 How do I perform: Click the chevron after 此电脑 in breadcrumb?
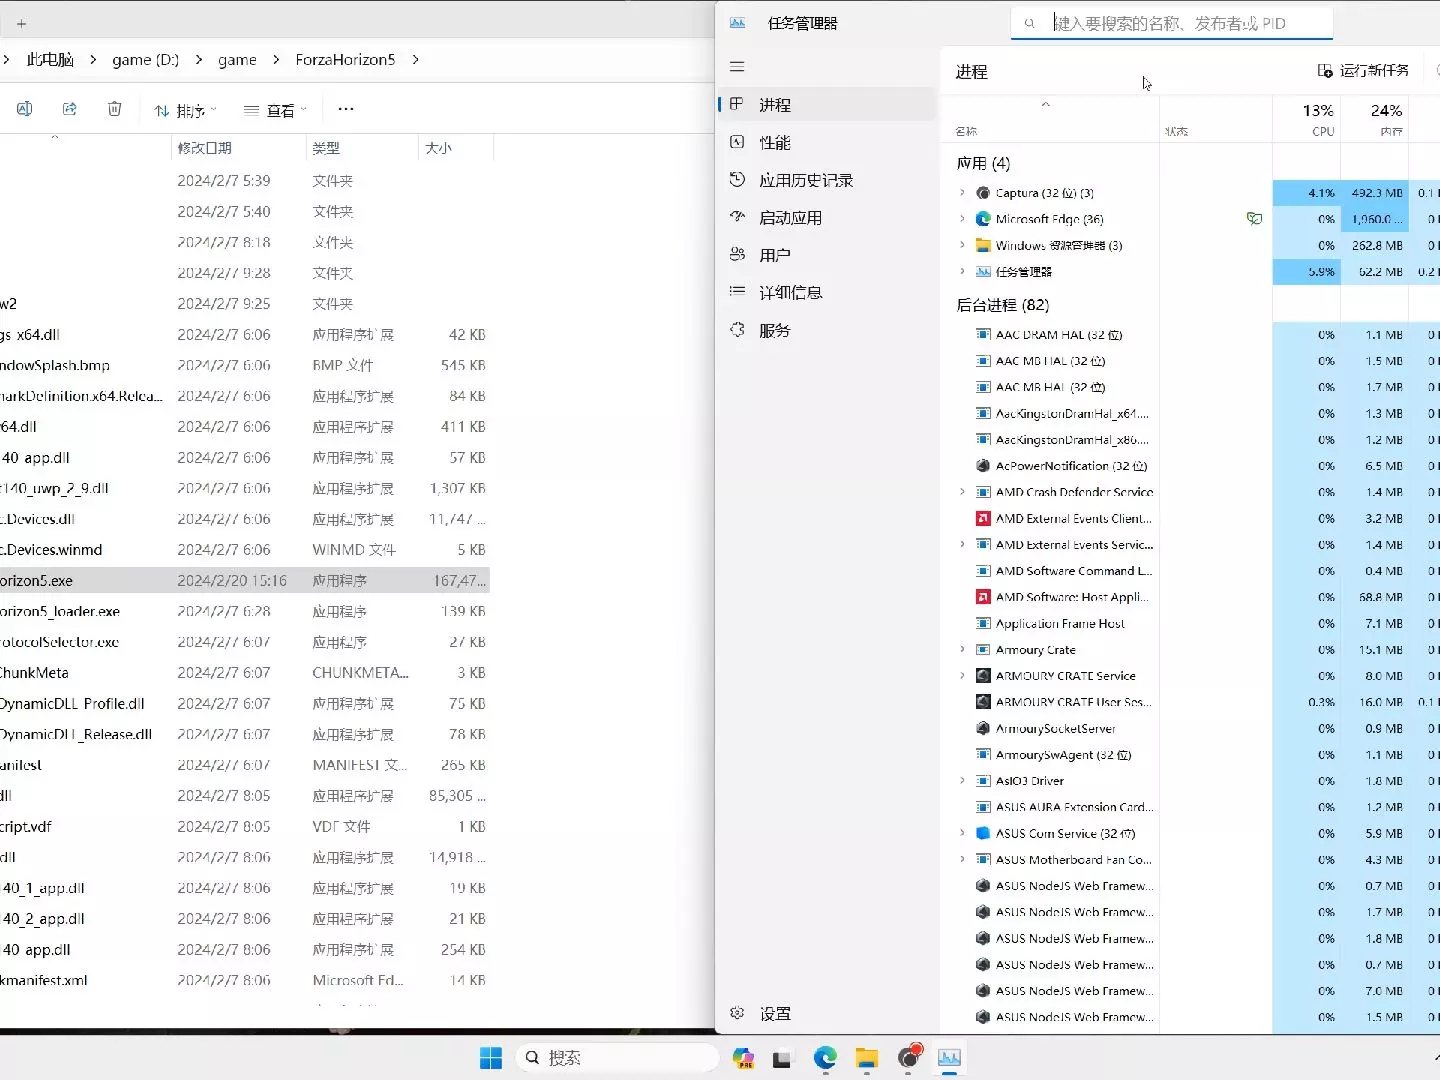coord(93,60)
